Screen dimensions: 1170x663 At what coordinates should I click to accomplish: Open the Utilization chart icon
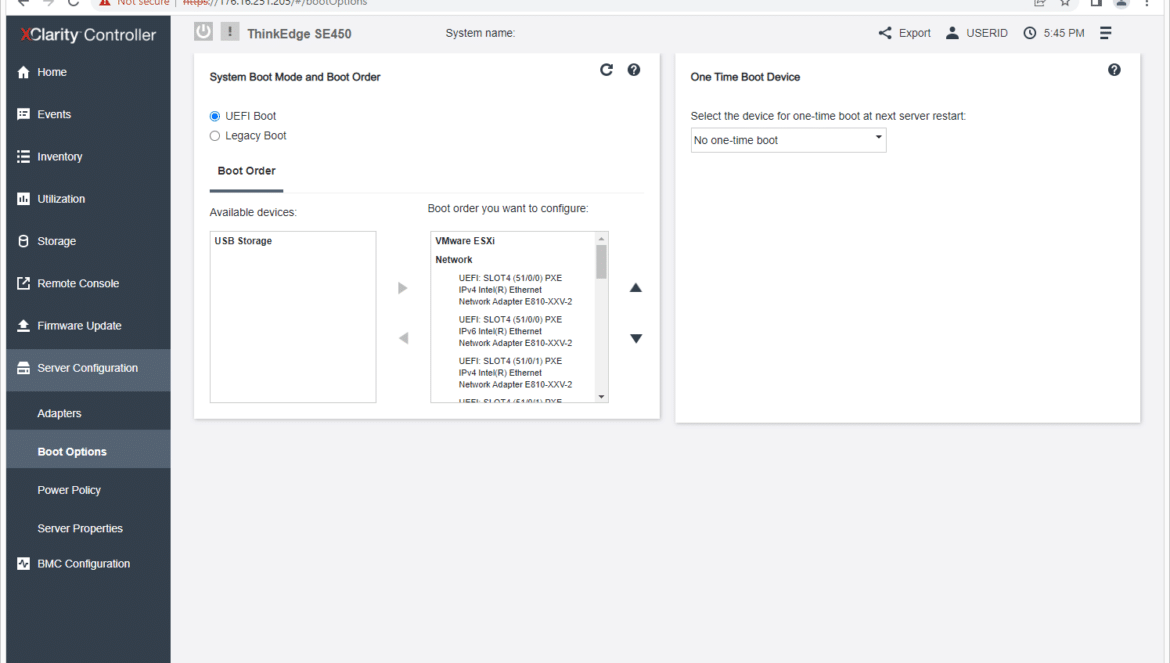click(x=23, y=199)
